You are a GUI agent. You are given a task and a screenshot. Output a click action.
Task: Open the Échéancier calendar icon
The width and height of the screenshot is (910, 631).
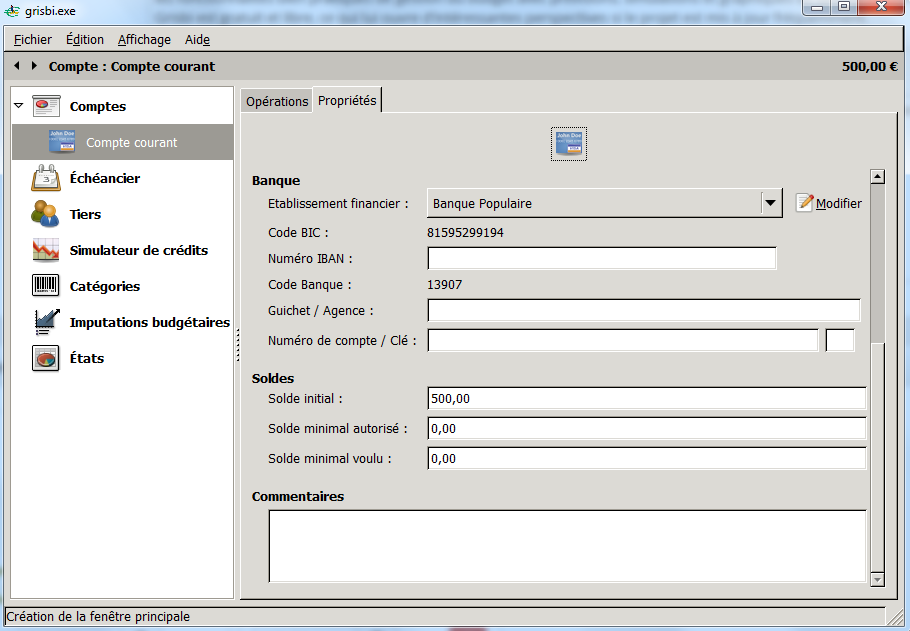46,178
